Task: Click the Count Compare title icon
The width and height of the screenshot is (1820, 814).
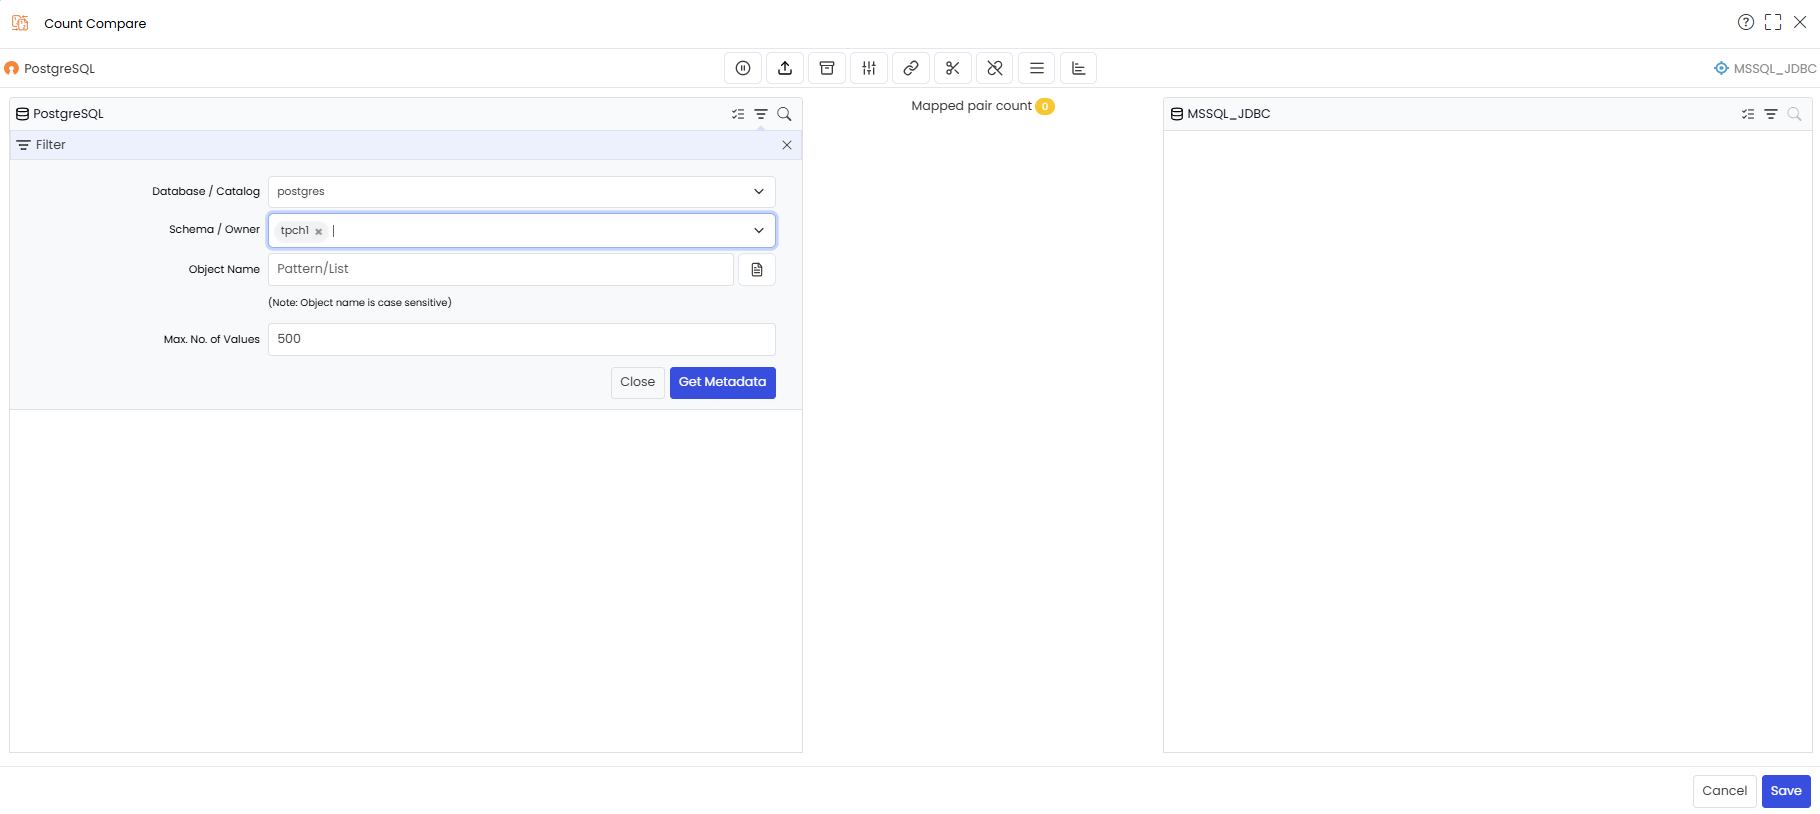Action: tap(20, 22)
